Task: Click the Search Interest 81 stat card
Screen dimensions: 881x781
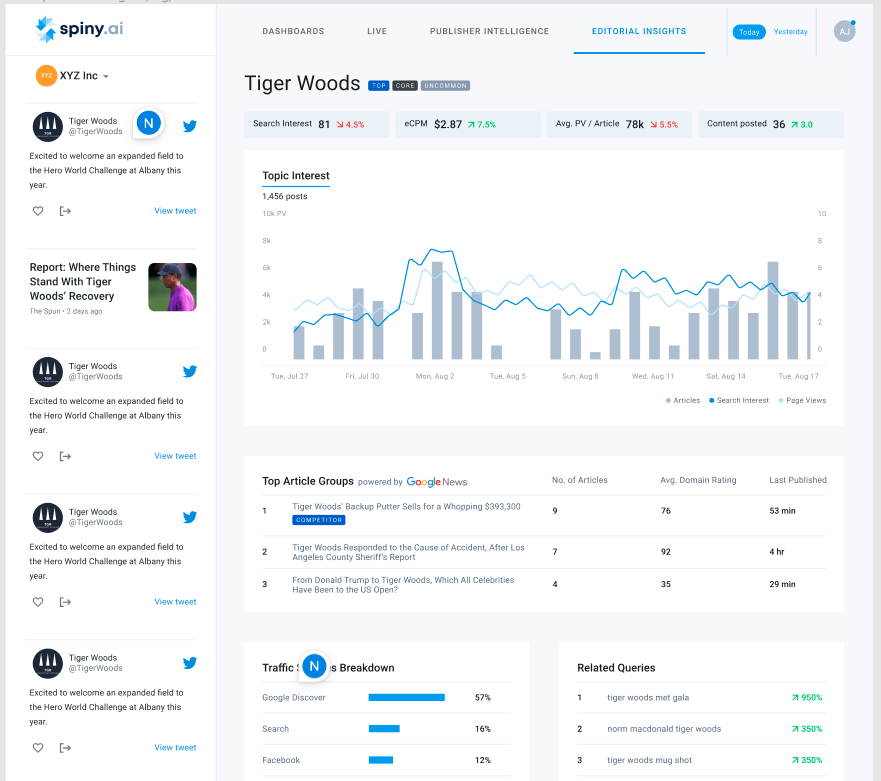Action: point(316,124)
